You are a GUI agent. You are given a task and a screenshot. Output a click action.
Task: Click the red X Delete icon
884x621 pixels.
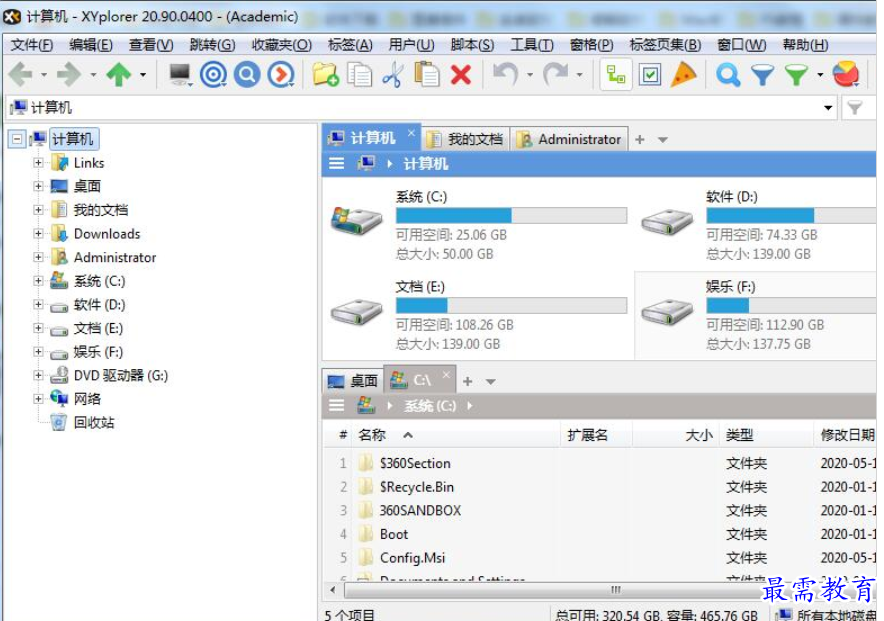[x=460, y=75]
